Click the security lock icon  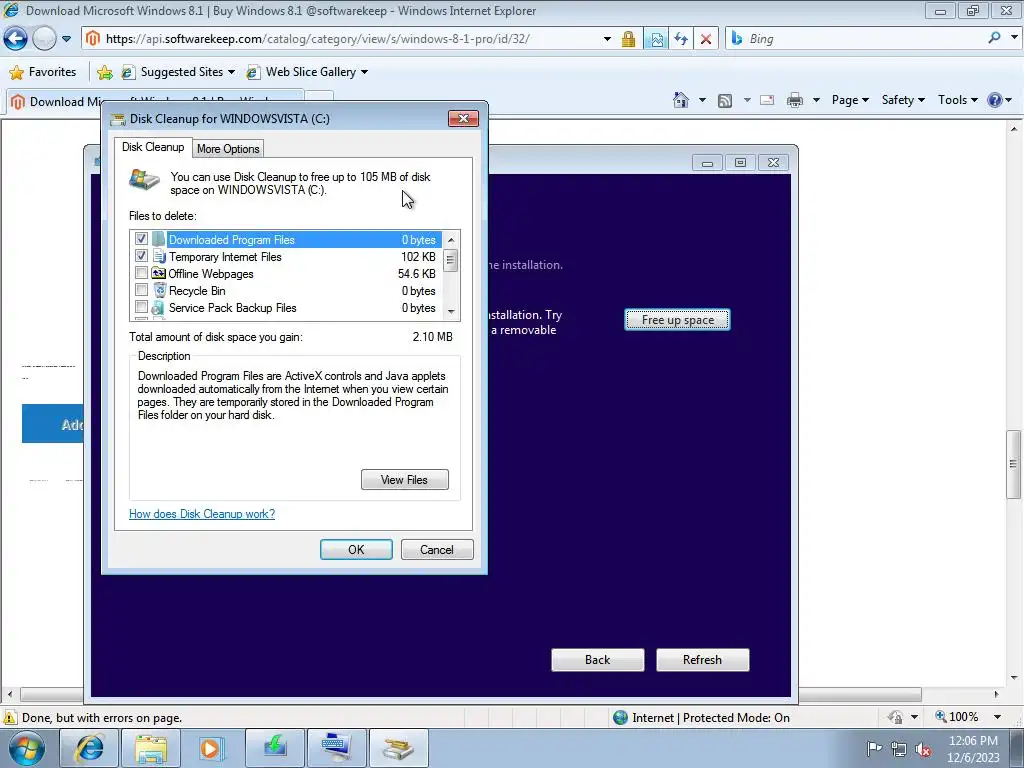click(628, 39)
